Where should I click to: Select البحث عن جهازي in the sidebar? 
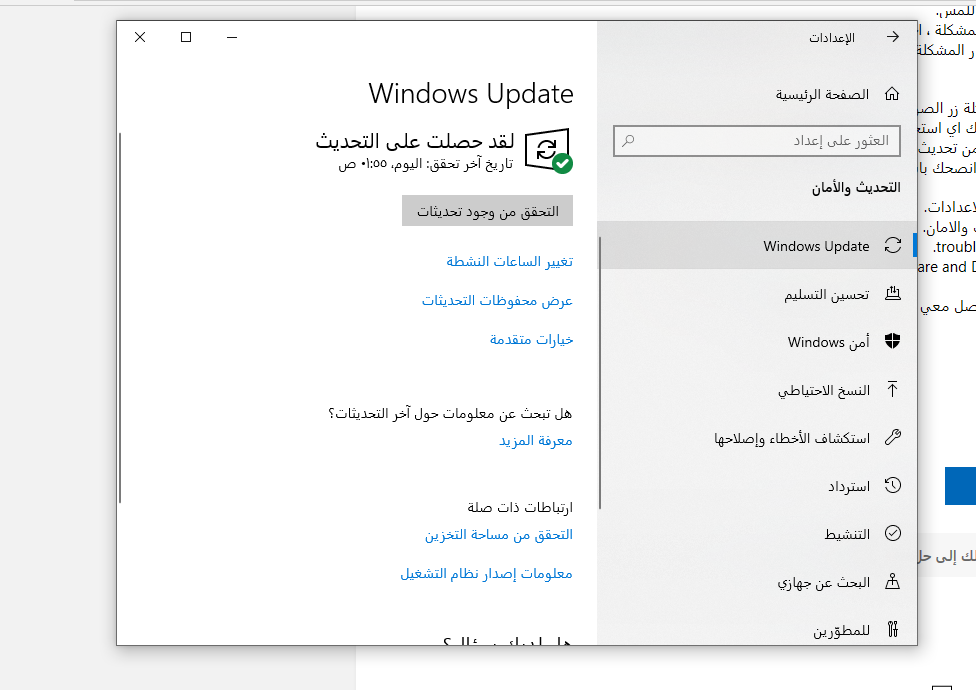pos(758,582)
